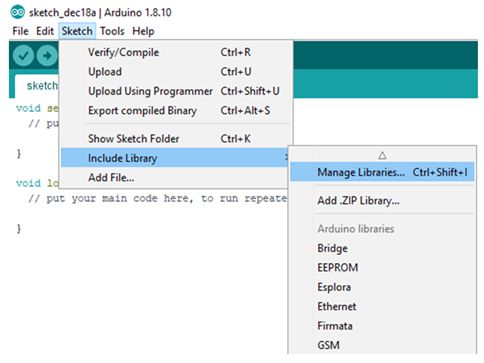Screen dimensions: 484x363
Task: Expand the Include Library submenu arrow
Action: pos(286,158)
